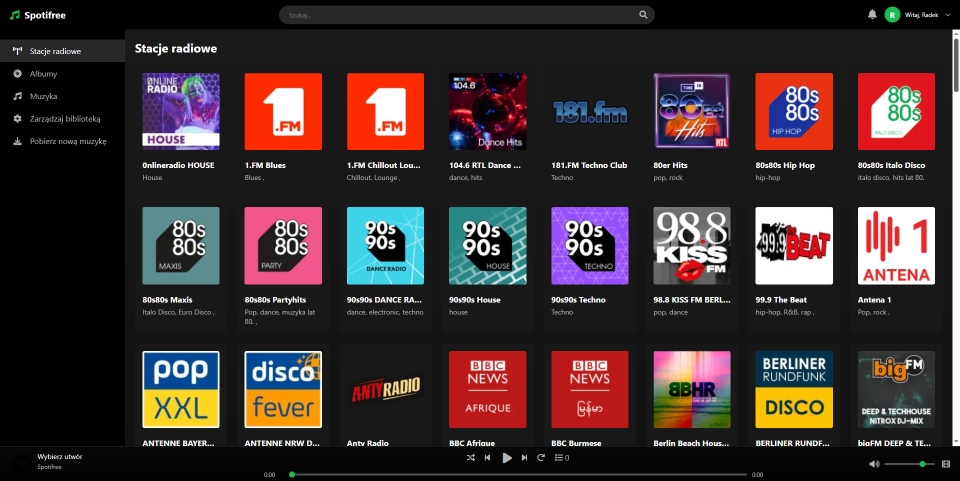The image size is (960, 481).
Task: Click the search magnifier icon
Action: click(x=643, y=15)
